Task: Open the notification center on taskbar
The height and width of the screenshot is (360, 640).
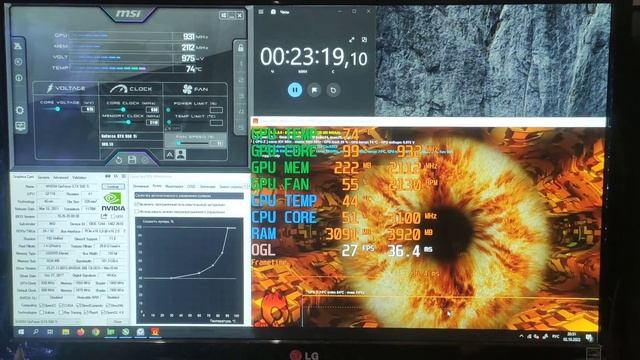Action: (589, 337)
